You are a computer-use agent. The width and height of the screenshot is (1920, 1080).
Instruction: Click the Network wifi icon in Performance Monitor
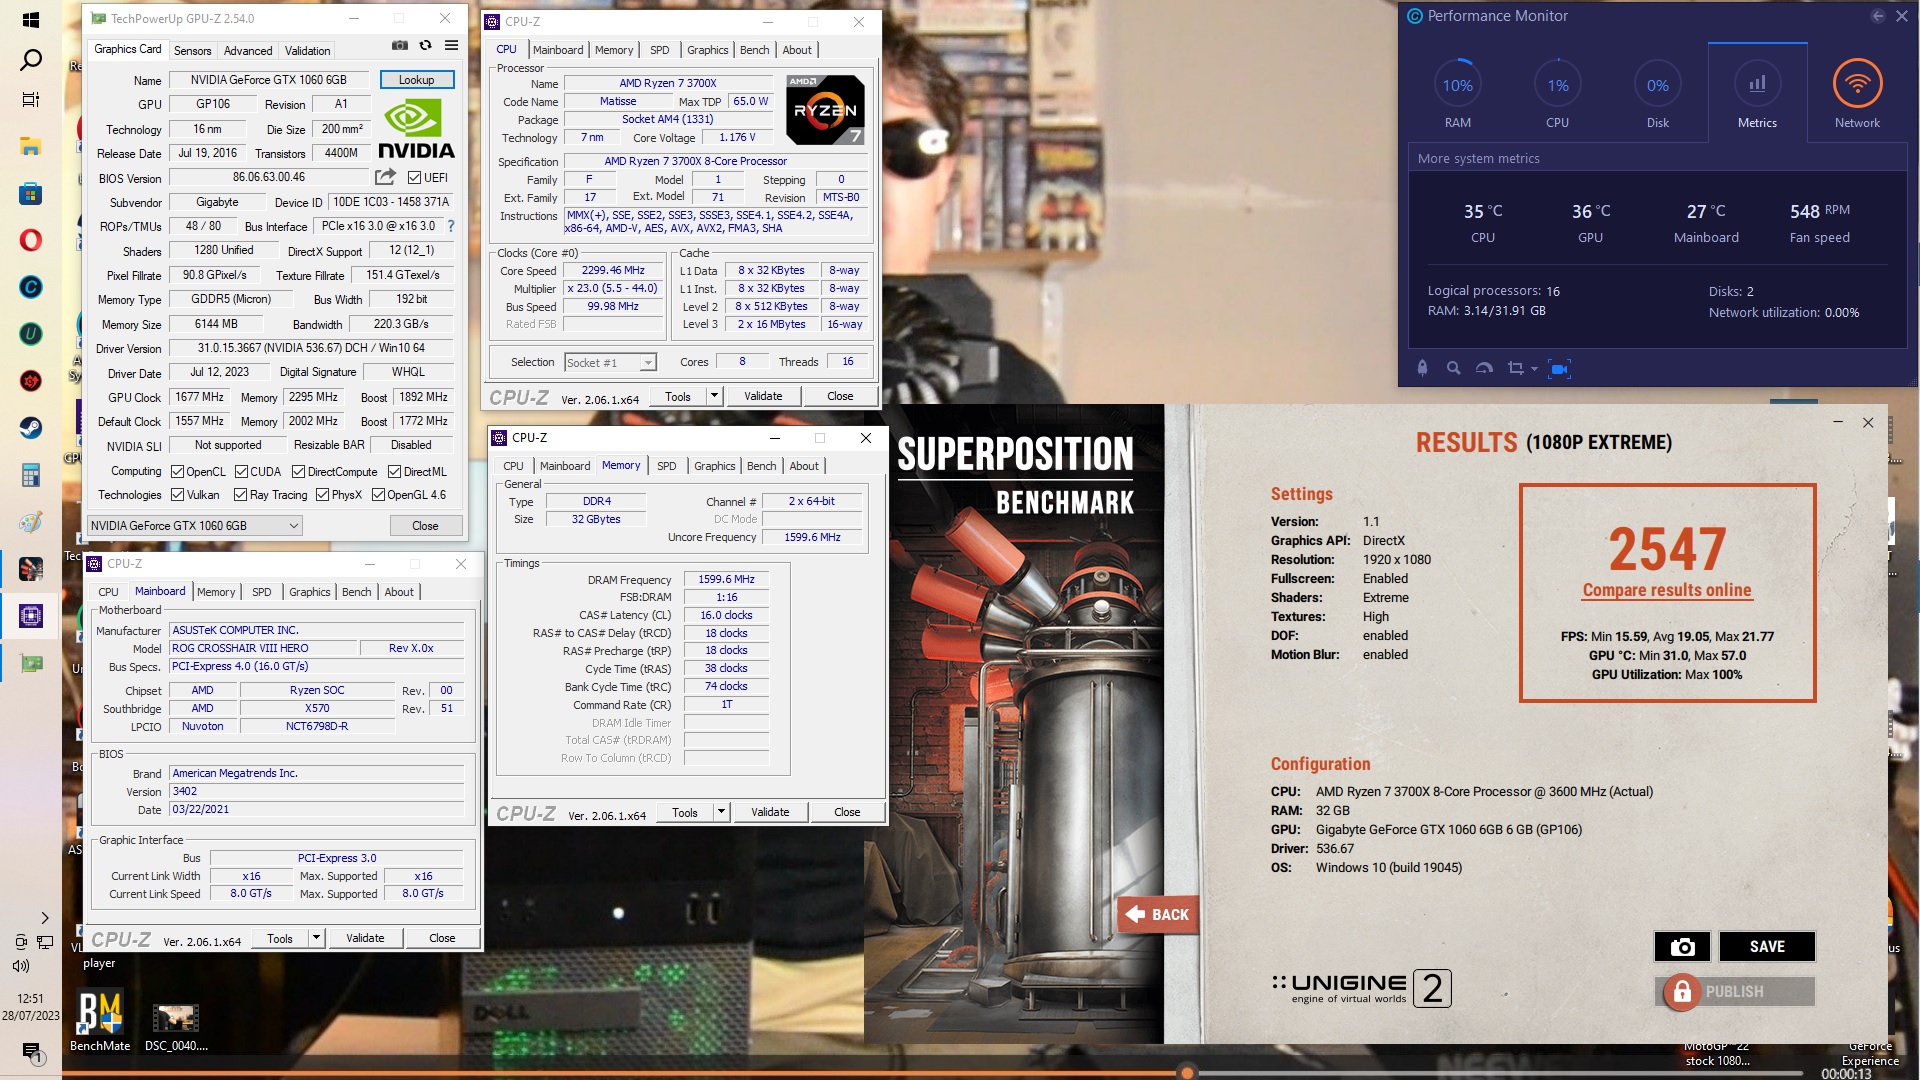coord(1857,84)
